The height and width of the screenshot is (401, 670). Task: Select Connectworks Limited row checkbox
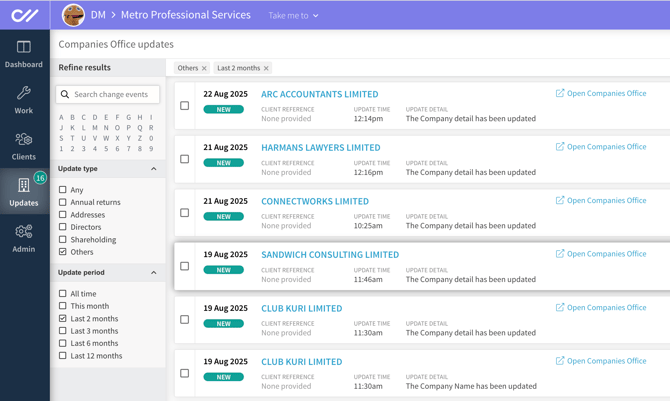coord(185,213)
